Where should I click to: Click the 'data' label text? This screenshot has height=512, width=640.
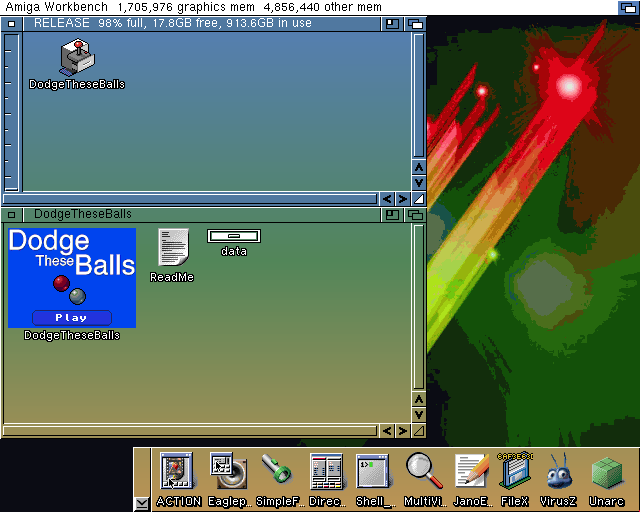pos(234,251)
